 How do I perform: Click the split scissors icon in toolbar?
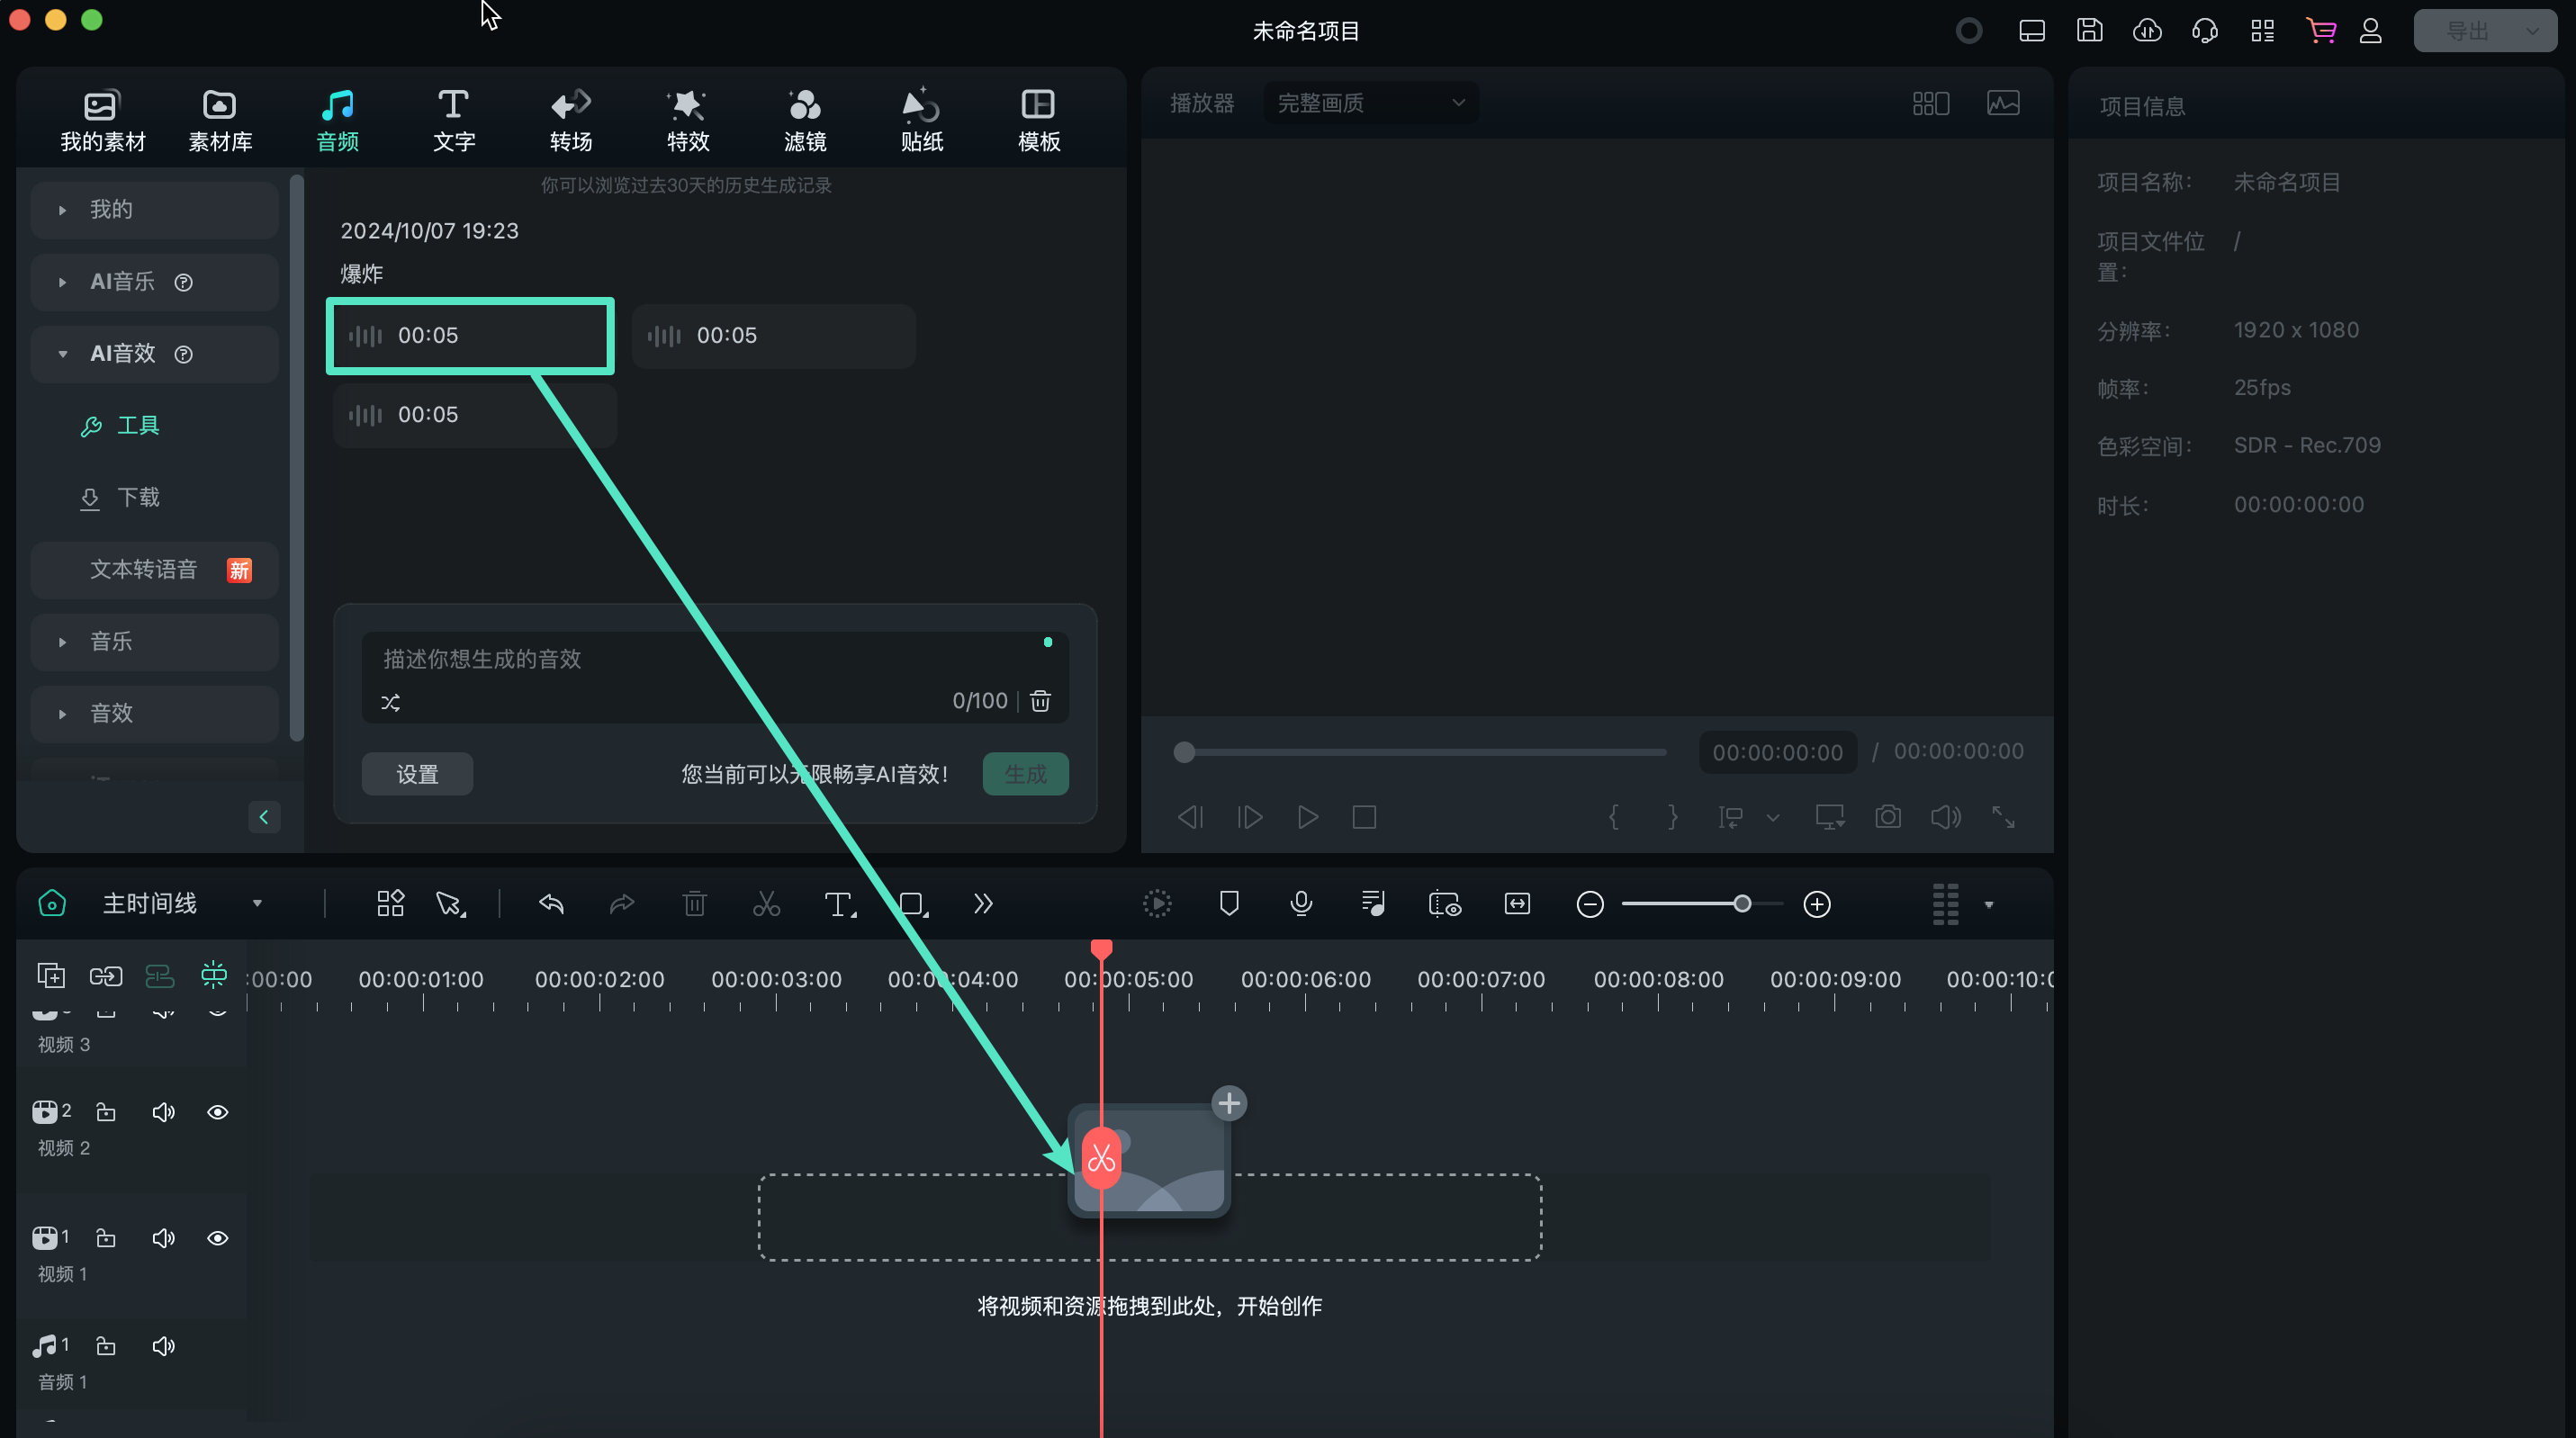(x=766, y=904)
